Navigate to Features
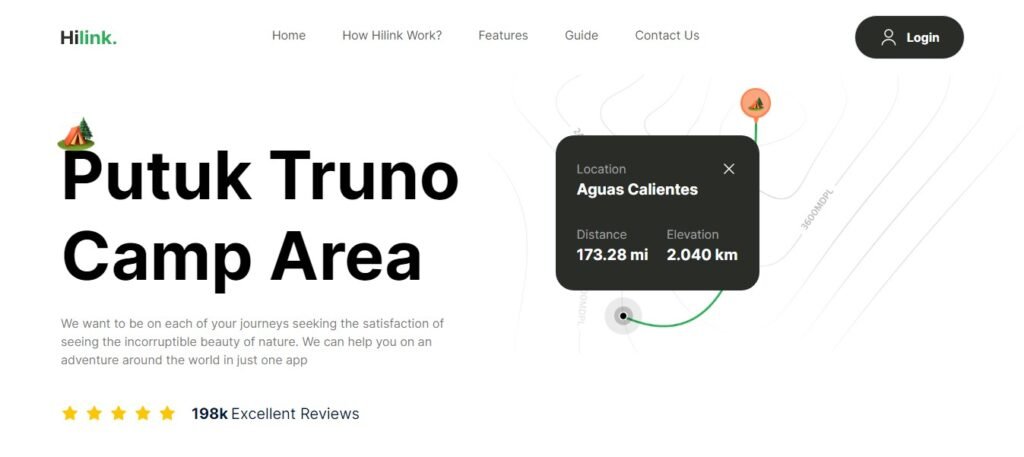This screenshot has width=1024, height=457. coord(503,36)
